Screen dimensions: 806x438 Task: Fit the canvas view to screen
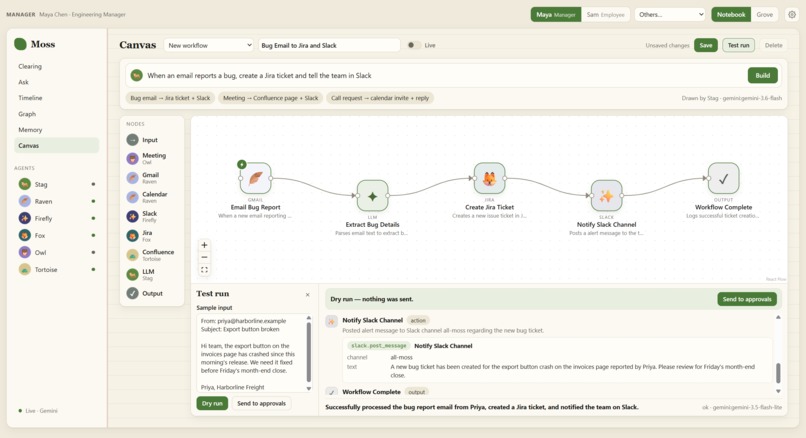pyautogui.click(x=204, y=269)
